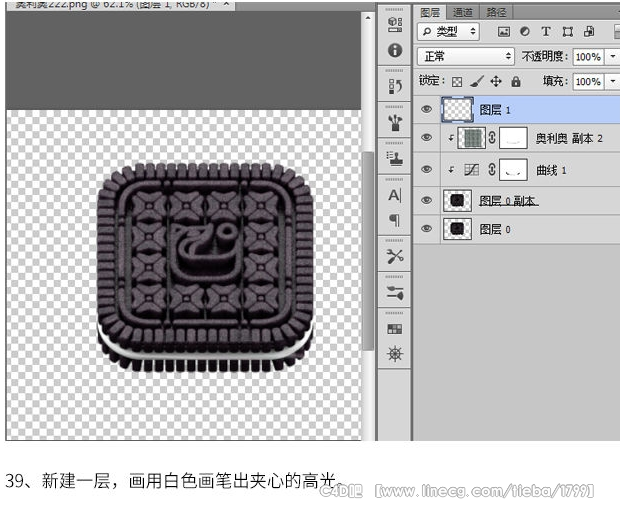620x508 pixels.
Task: Click the 不透明度 100% value field
Action: (588, 57)
